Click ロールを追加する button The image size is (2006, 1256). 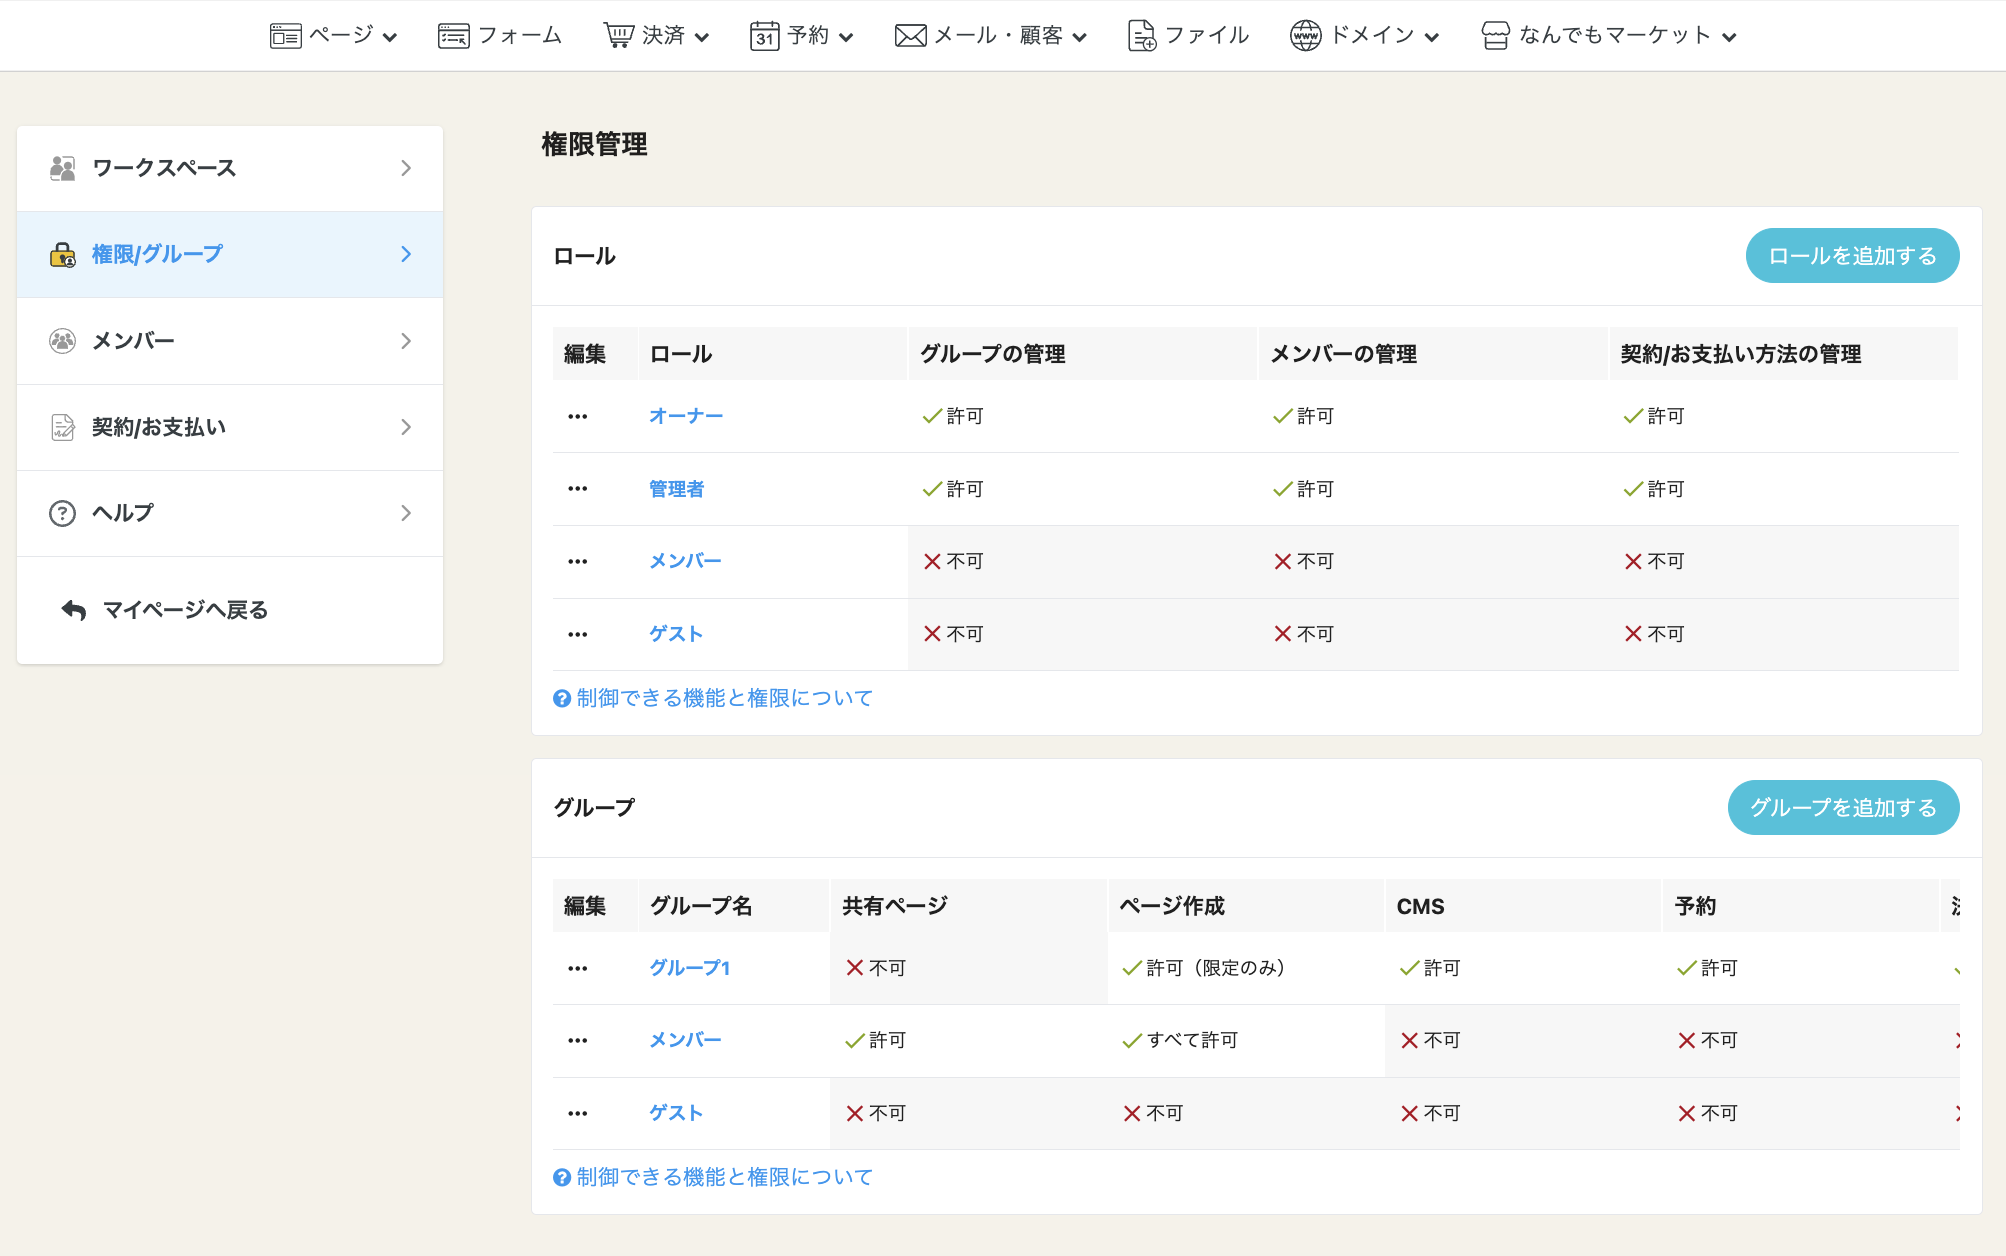(1852, 256)
